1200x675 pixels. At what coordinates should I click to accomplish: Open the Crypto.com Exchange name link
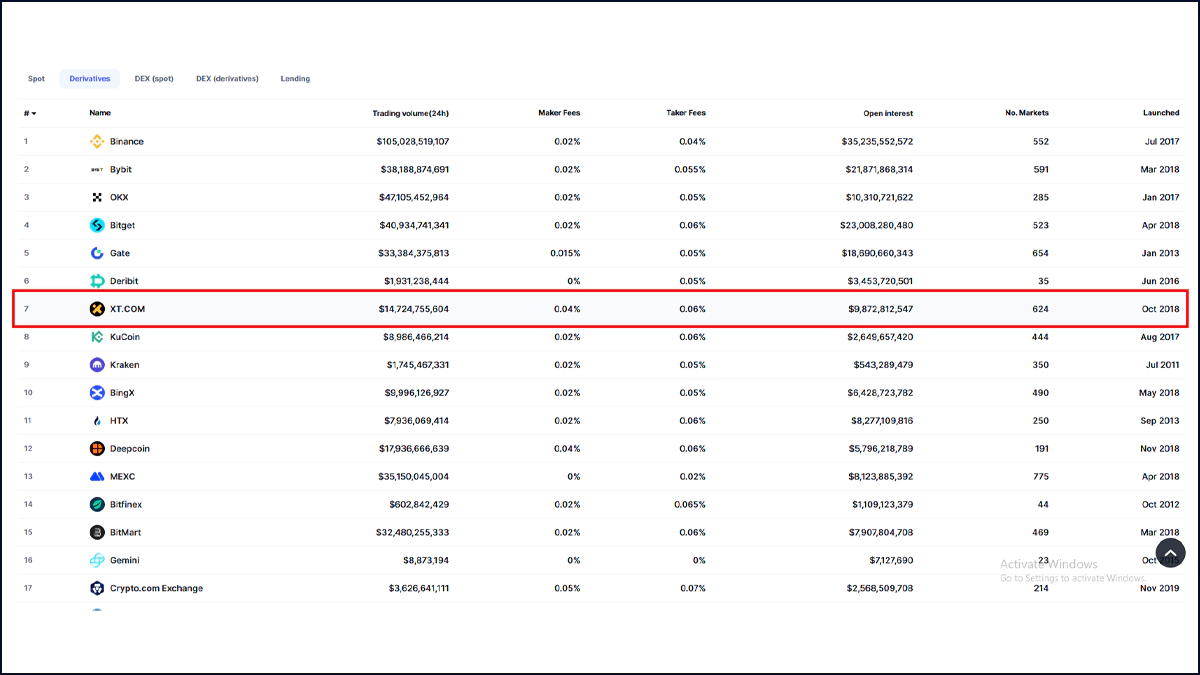point(156,589)
